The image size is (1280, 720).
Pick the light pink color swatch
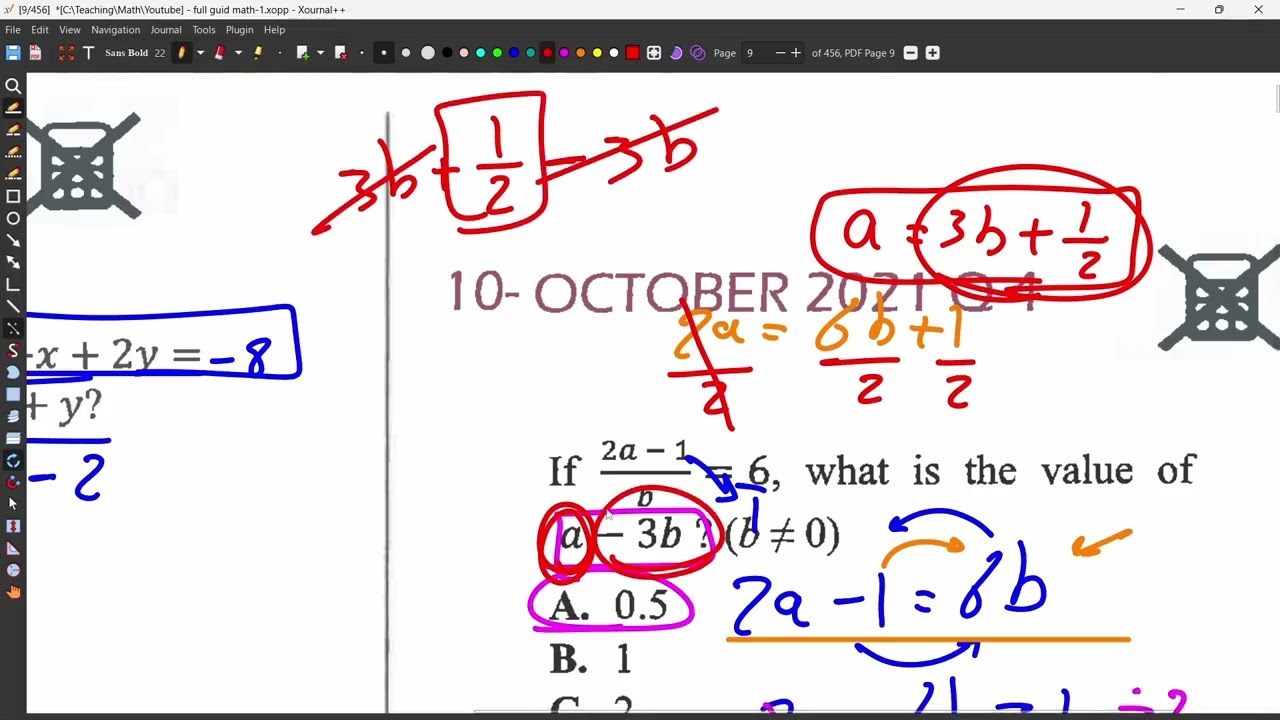(x=464, y=53)
